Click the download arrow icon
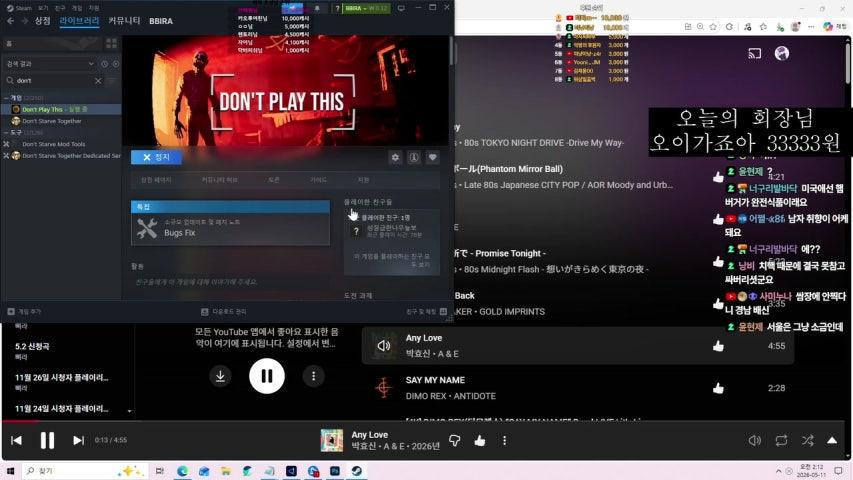Image resolution: width=853 pixels, height=480 pixels. 220,376
